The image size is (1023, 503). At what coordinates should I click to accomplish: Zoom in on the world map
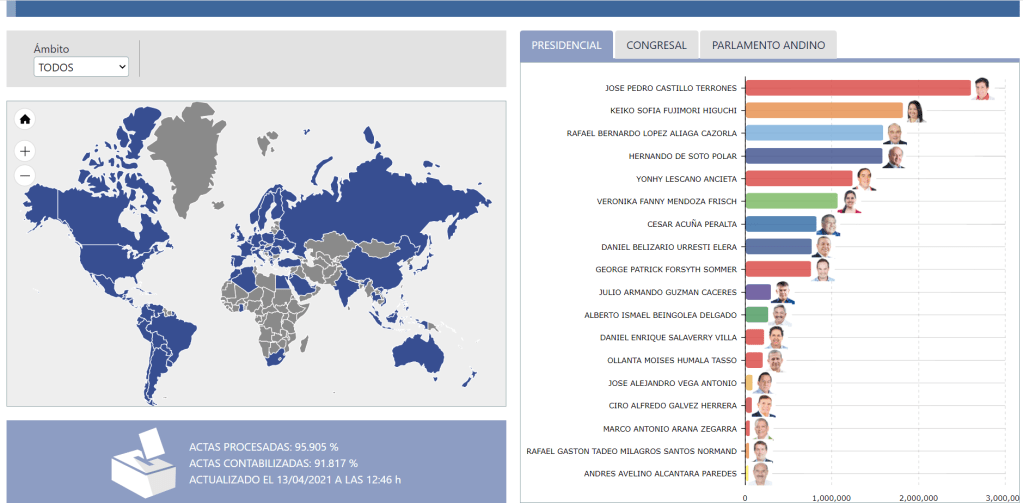click(25, 152)
